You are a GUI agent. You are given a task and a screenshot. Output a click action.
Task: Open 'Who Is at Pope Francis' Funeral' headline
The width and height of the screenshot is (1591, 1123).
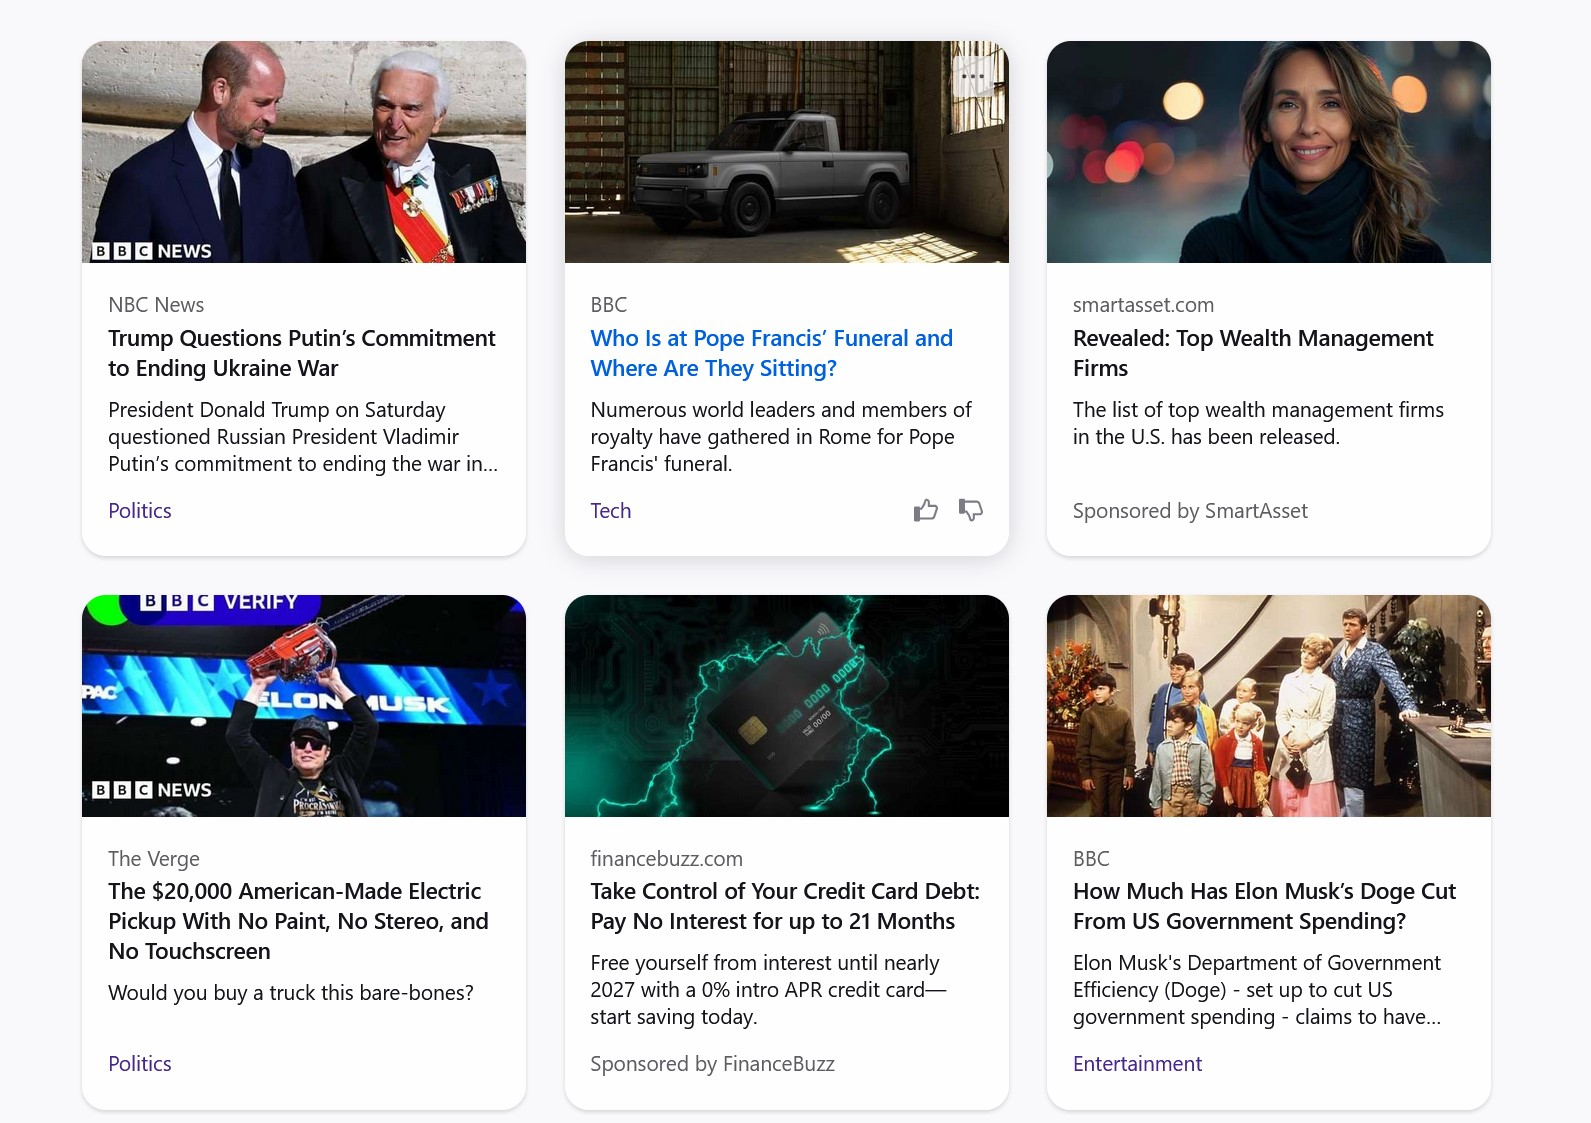click(771, 353)
